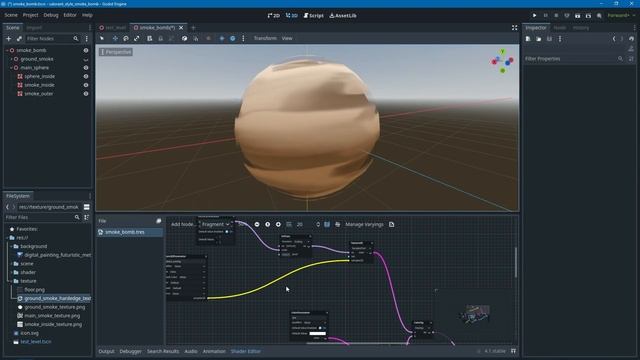Open object history list in the Inspector
Image resolution: width=640 pixels, height=360 pixels.
(631, 39)
